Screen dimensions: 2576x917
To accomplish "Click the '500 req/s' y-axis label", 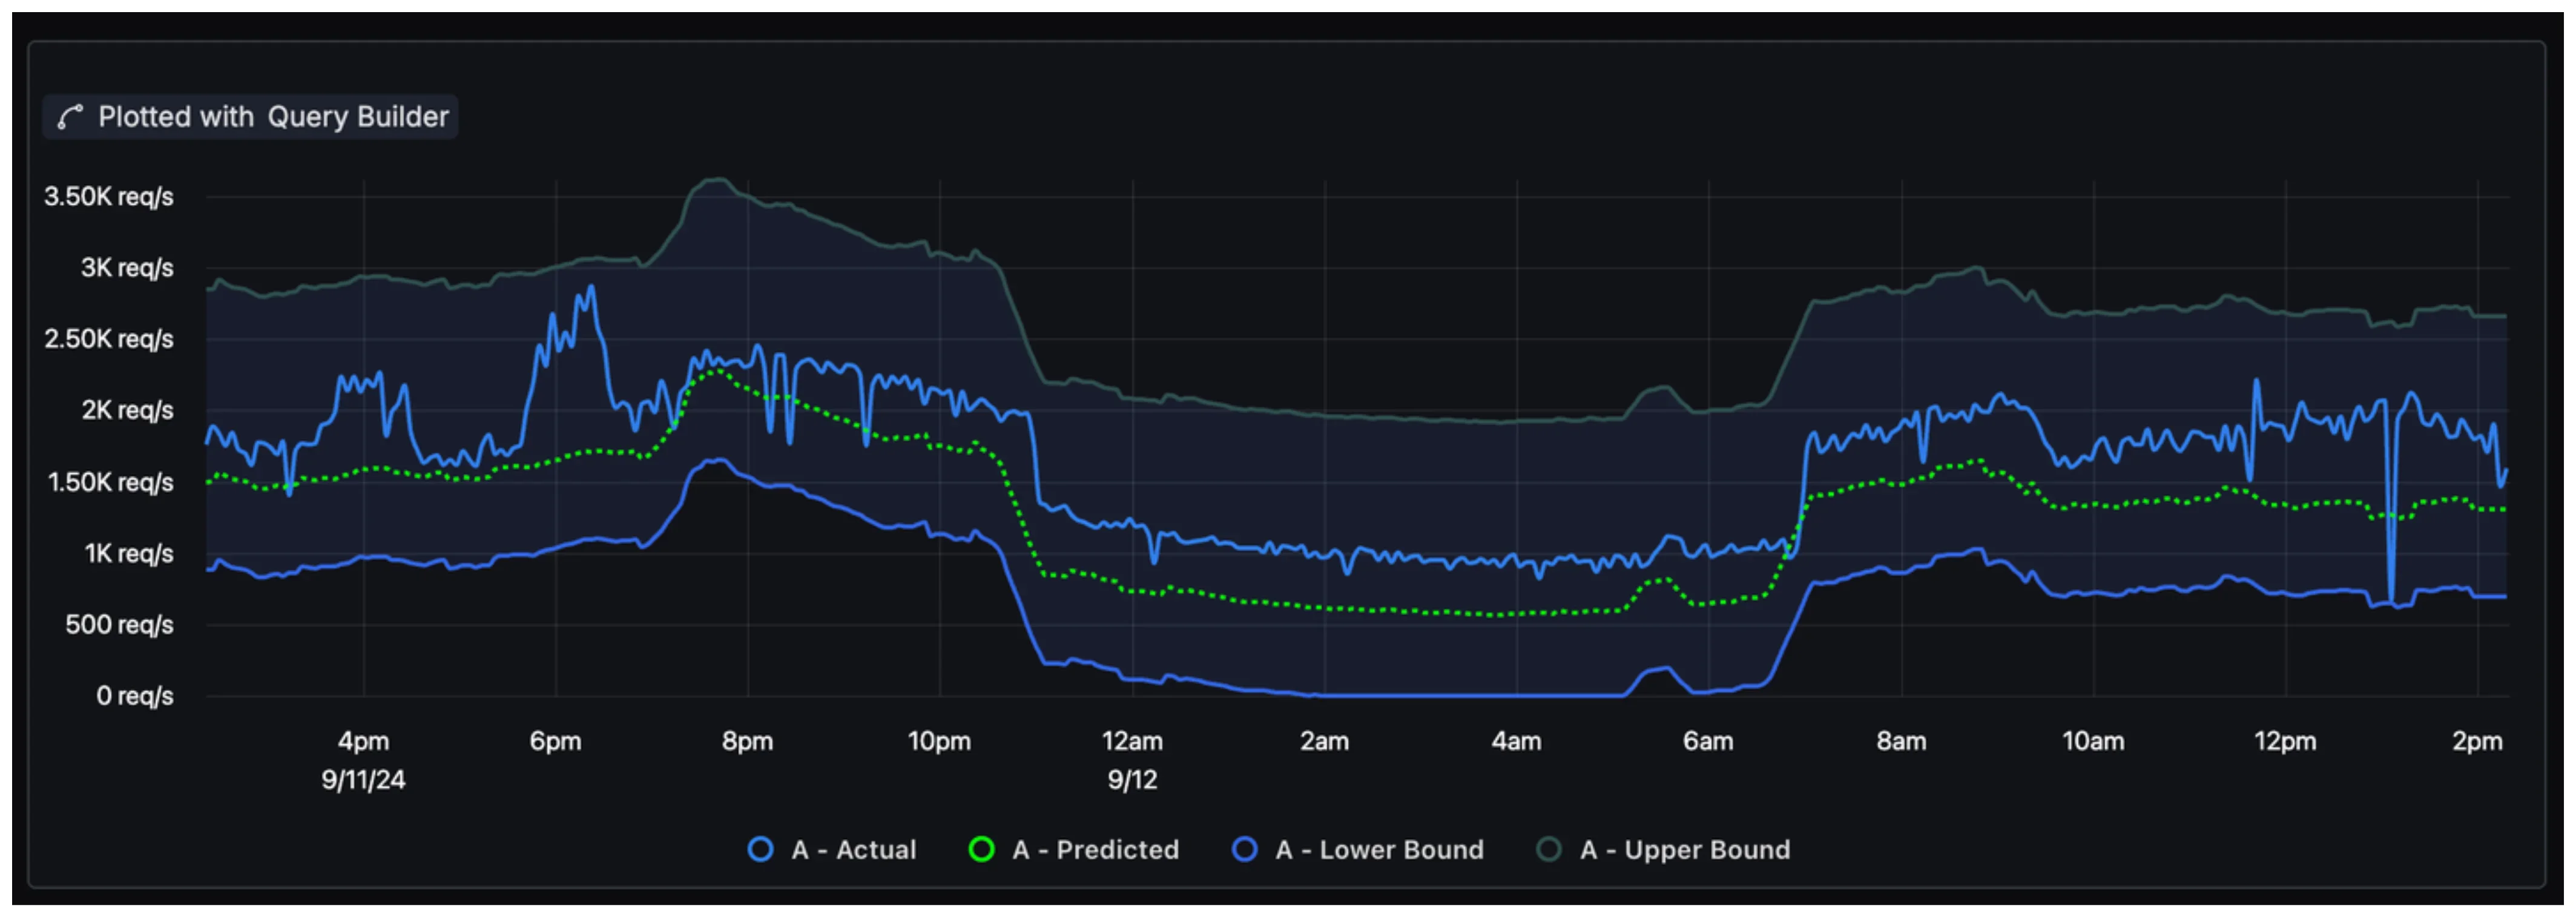I will 120,624.
